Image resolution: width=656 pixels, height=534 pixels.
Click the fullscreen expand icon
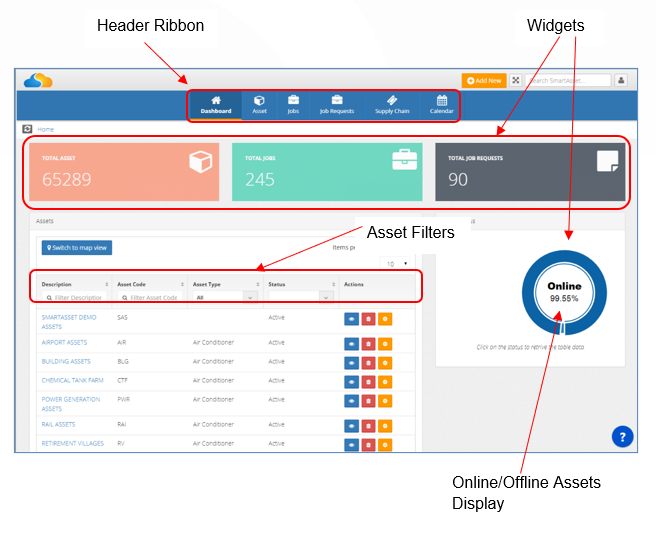(x=516, y=80)
